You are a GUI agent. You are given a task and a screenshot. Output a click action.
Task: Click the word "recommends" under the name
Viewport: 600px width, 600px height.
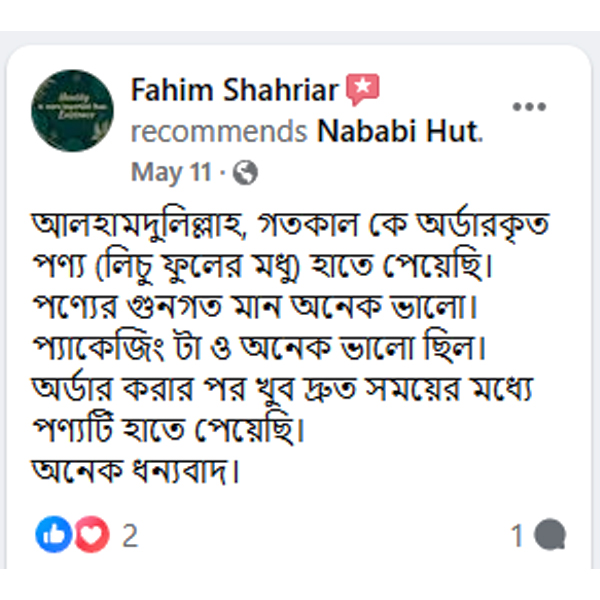[x=218, y=131]
